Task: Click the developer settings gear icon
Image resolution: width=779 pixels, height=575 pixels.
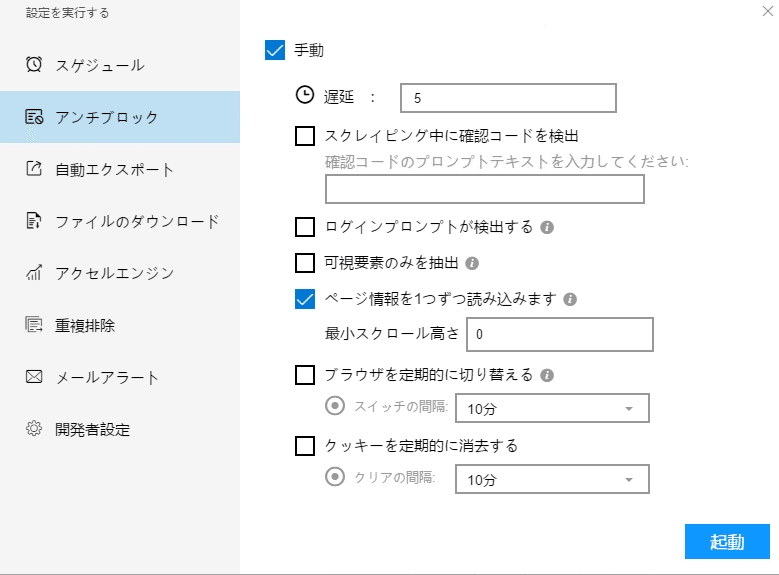Action: click(x=34, y=429)
